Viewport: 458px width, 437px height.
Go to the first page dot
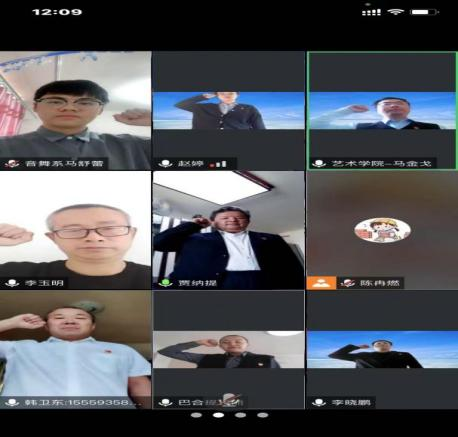[196, 415]
